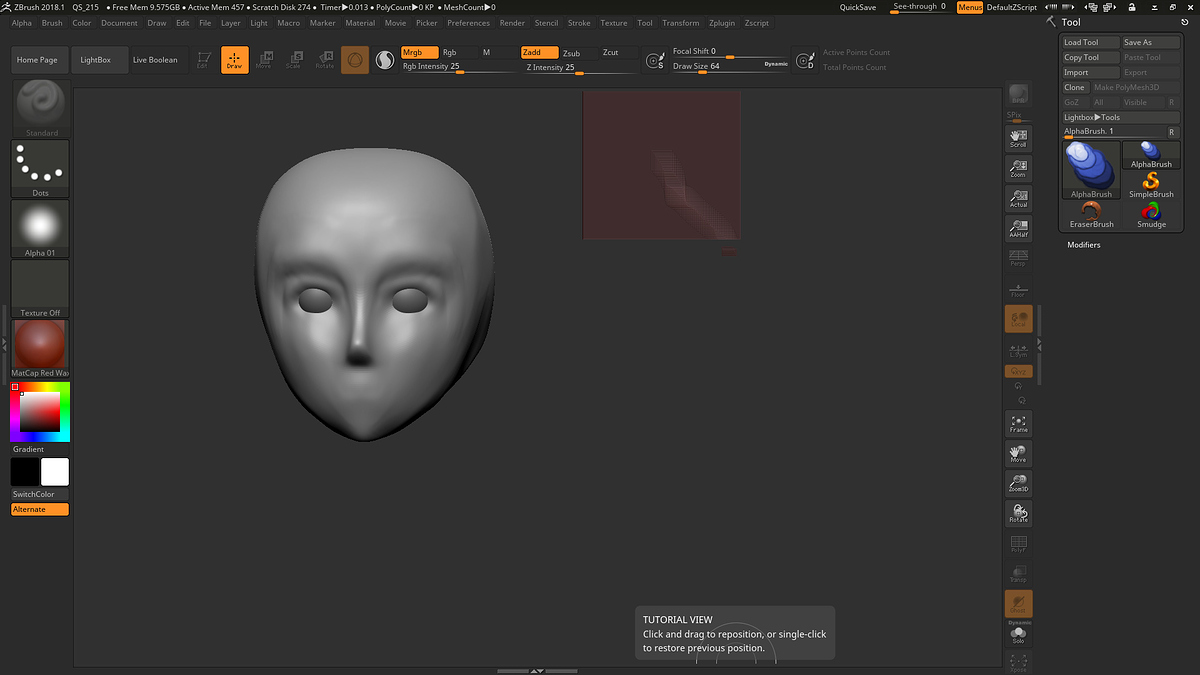Switch to Move mode in the top shelf
The width and height of the screenshot is (1200, 675).
click(264, 60)
